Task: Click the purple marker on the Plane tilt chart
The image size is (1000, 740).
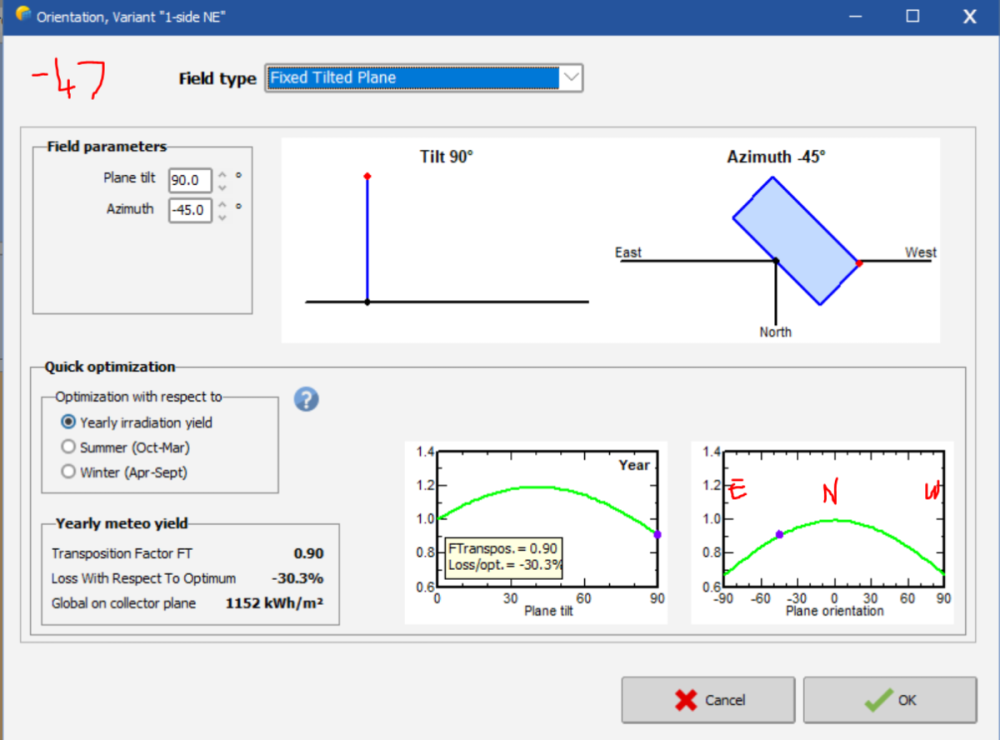Action: click(x=657, y=535)
